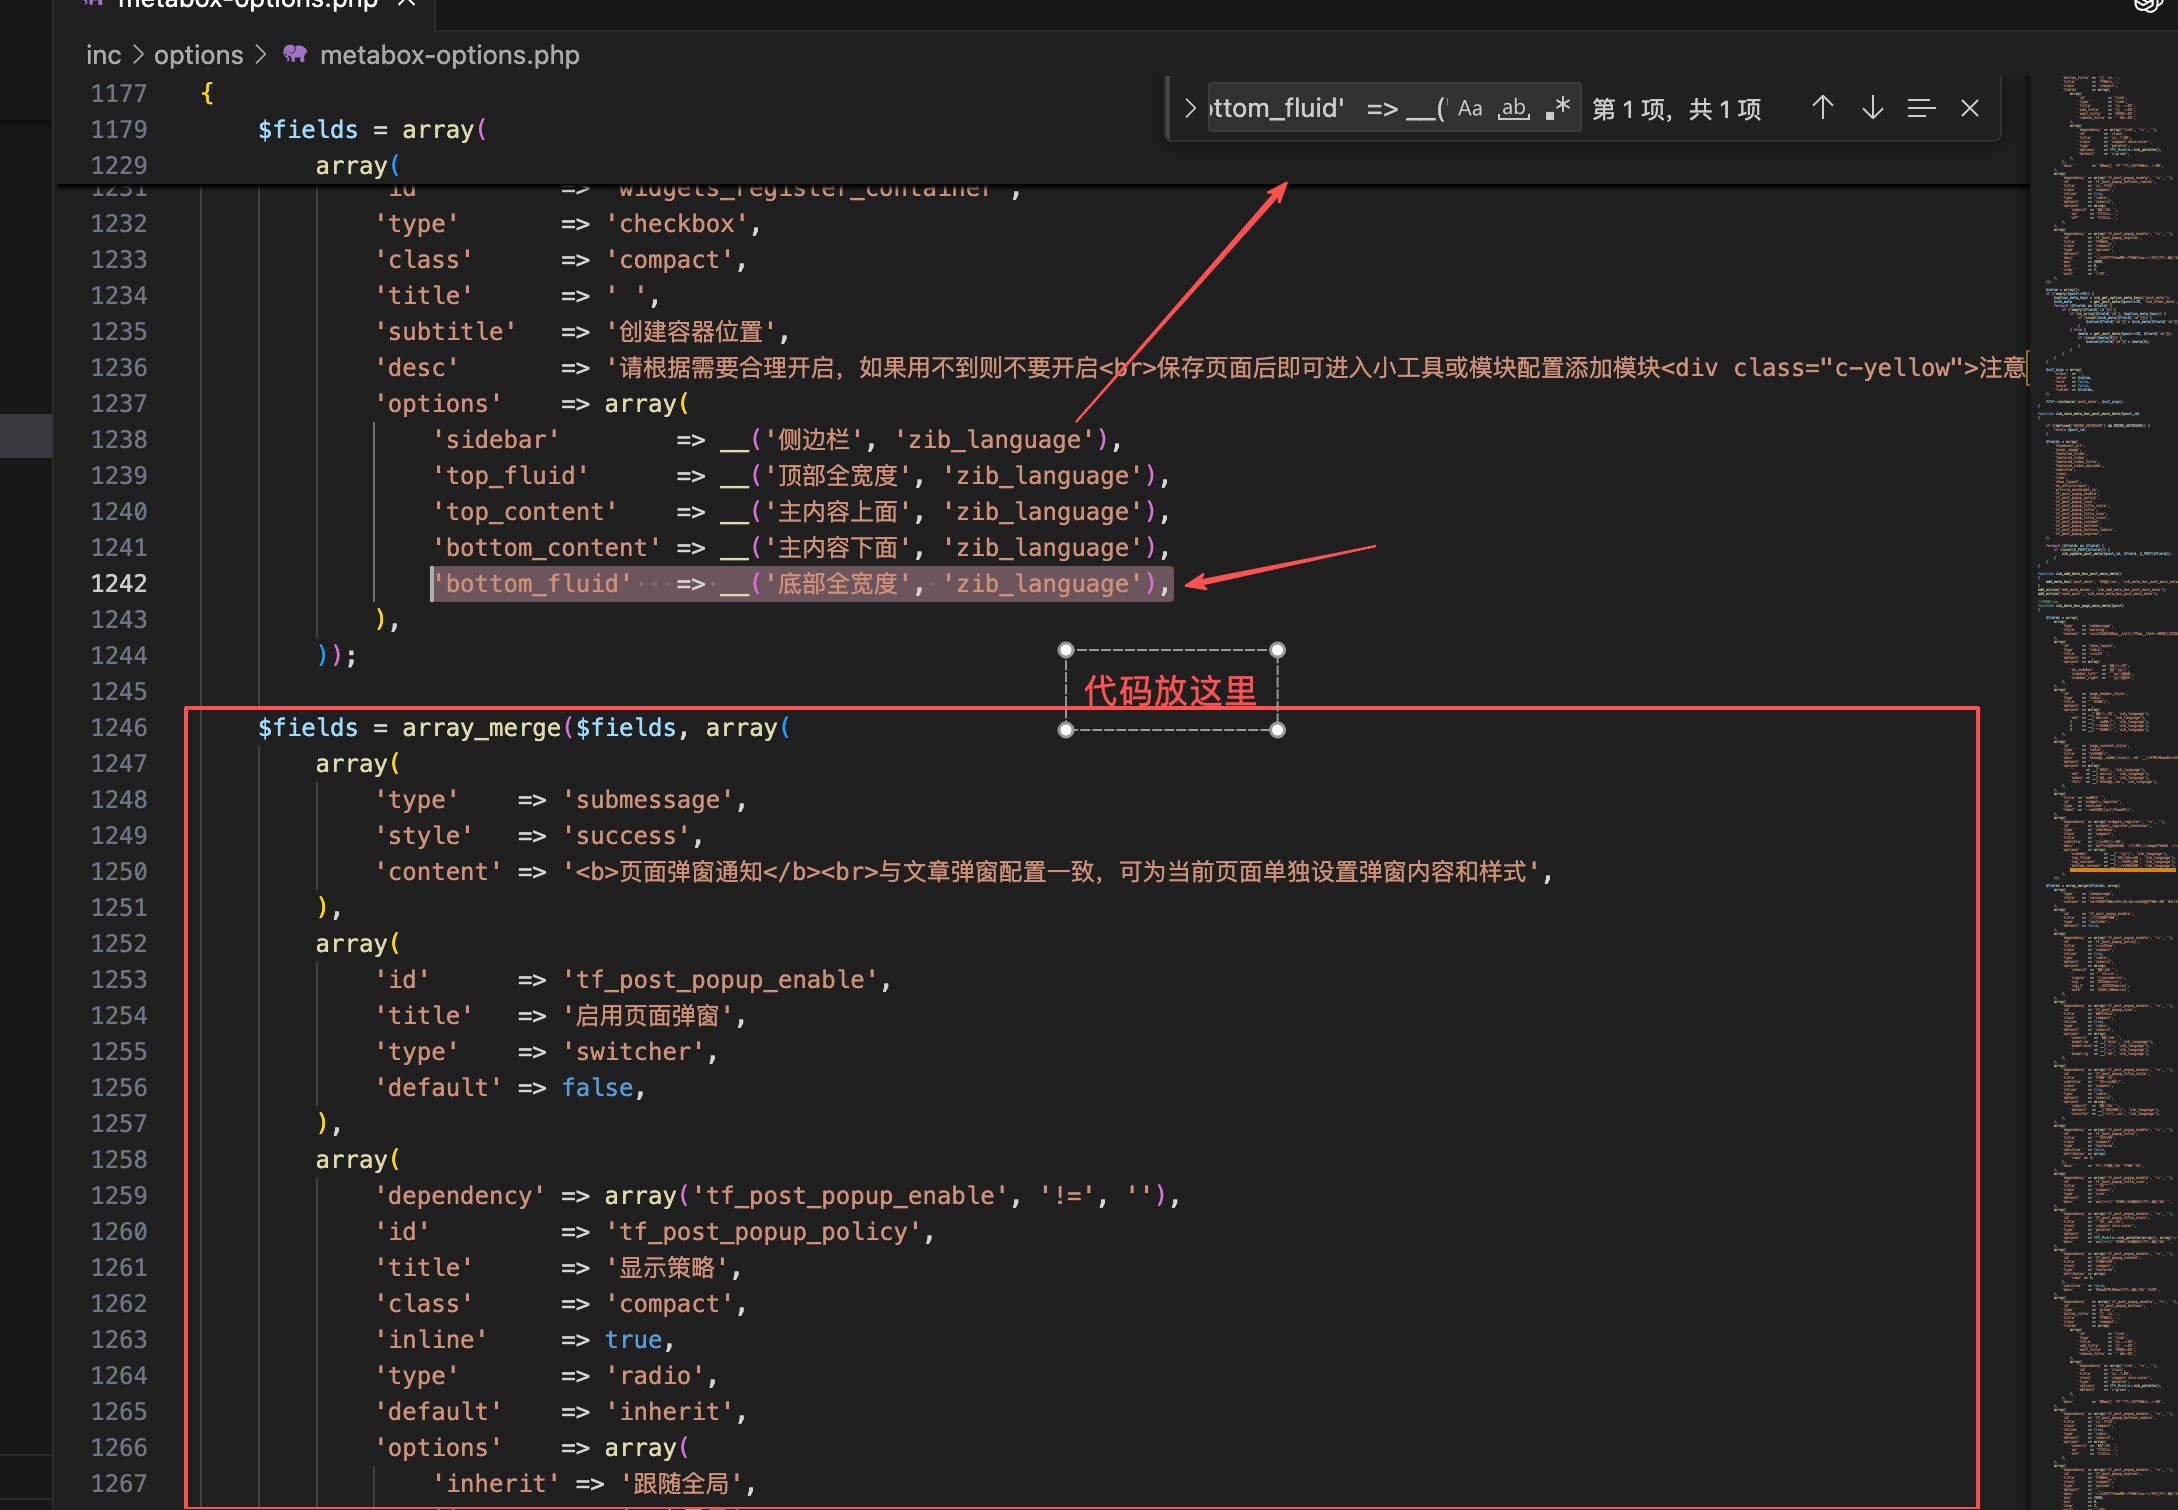The image size is (2178, 1510).
Task: Expand the replace field chevron
Action: [x=1189, y=108]
